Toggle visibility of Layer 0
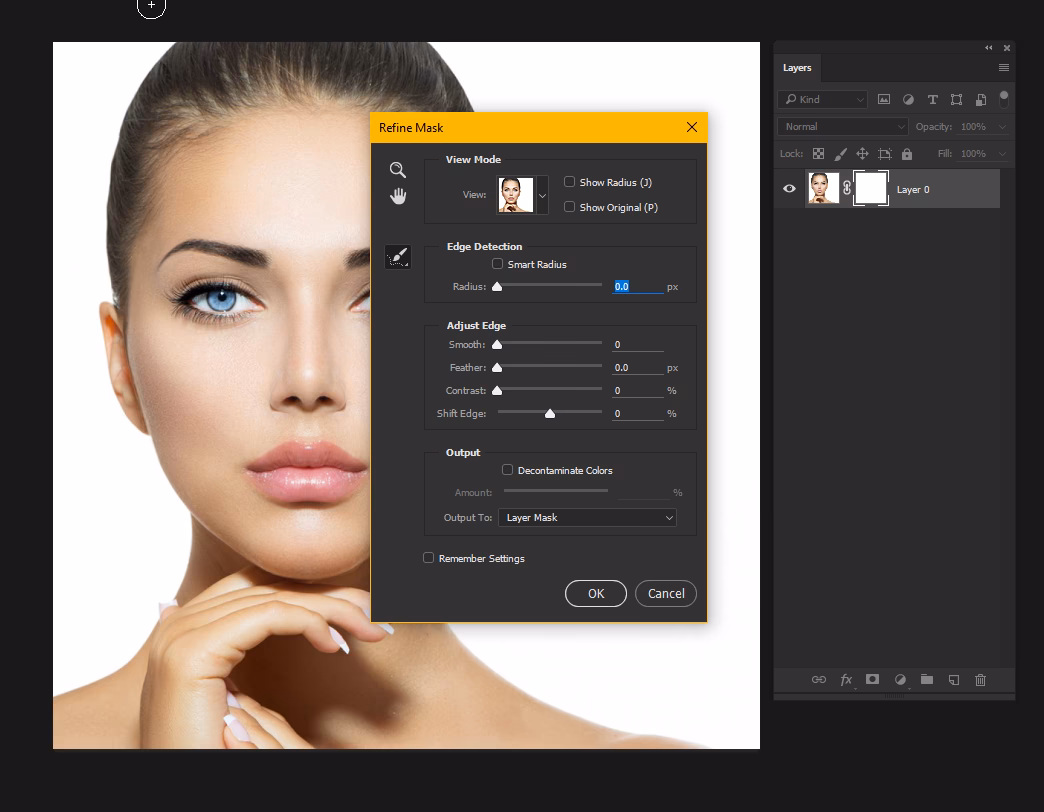 click(x=789, y=188)
